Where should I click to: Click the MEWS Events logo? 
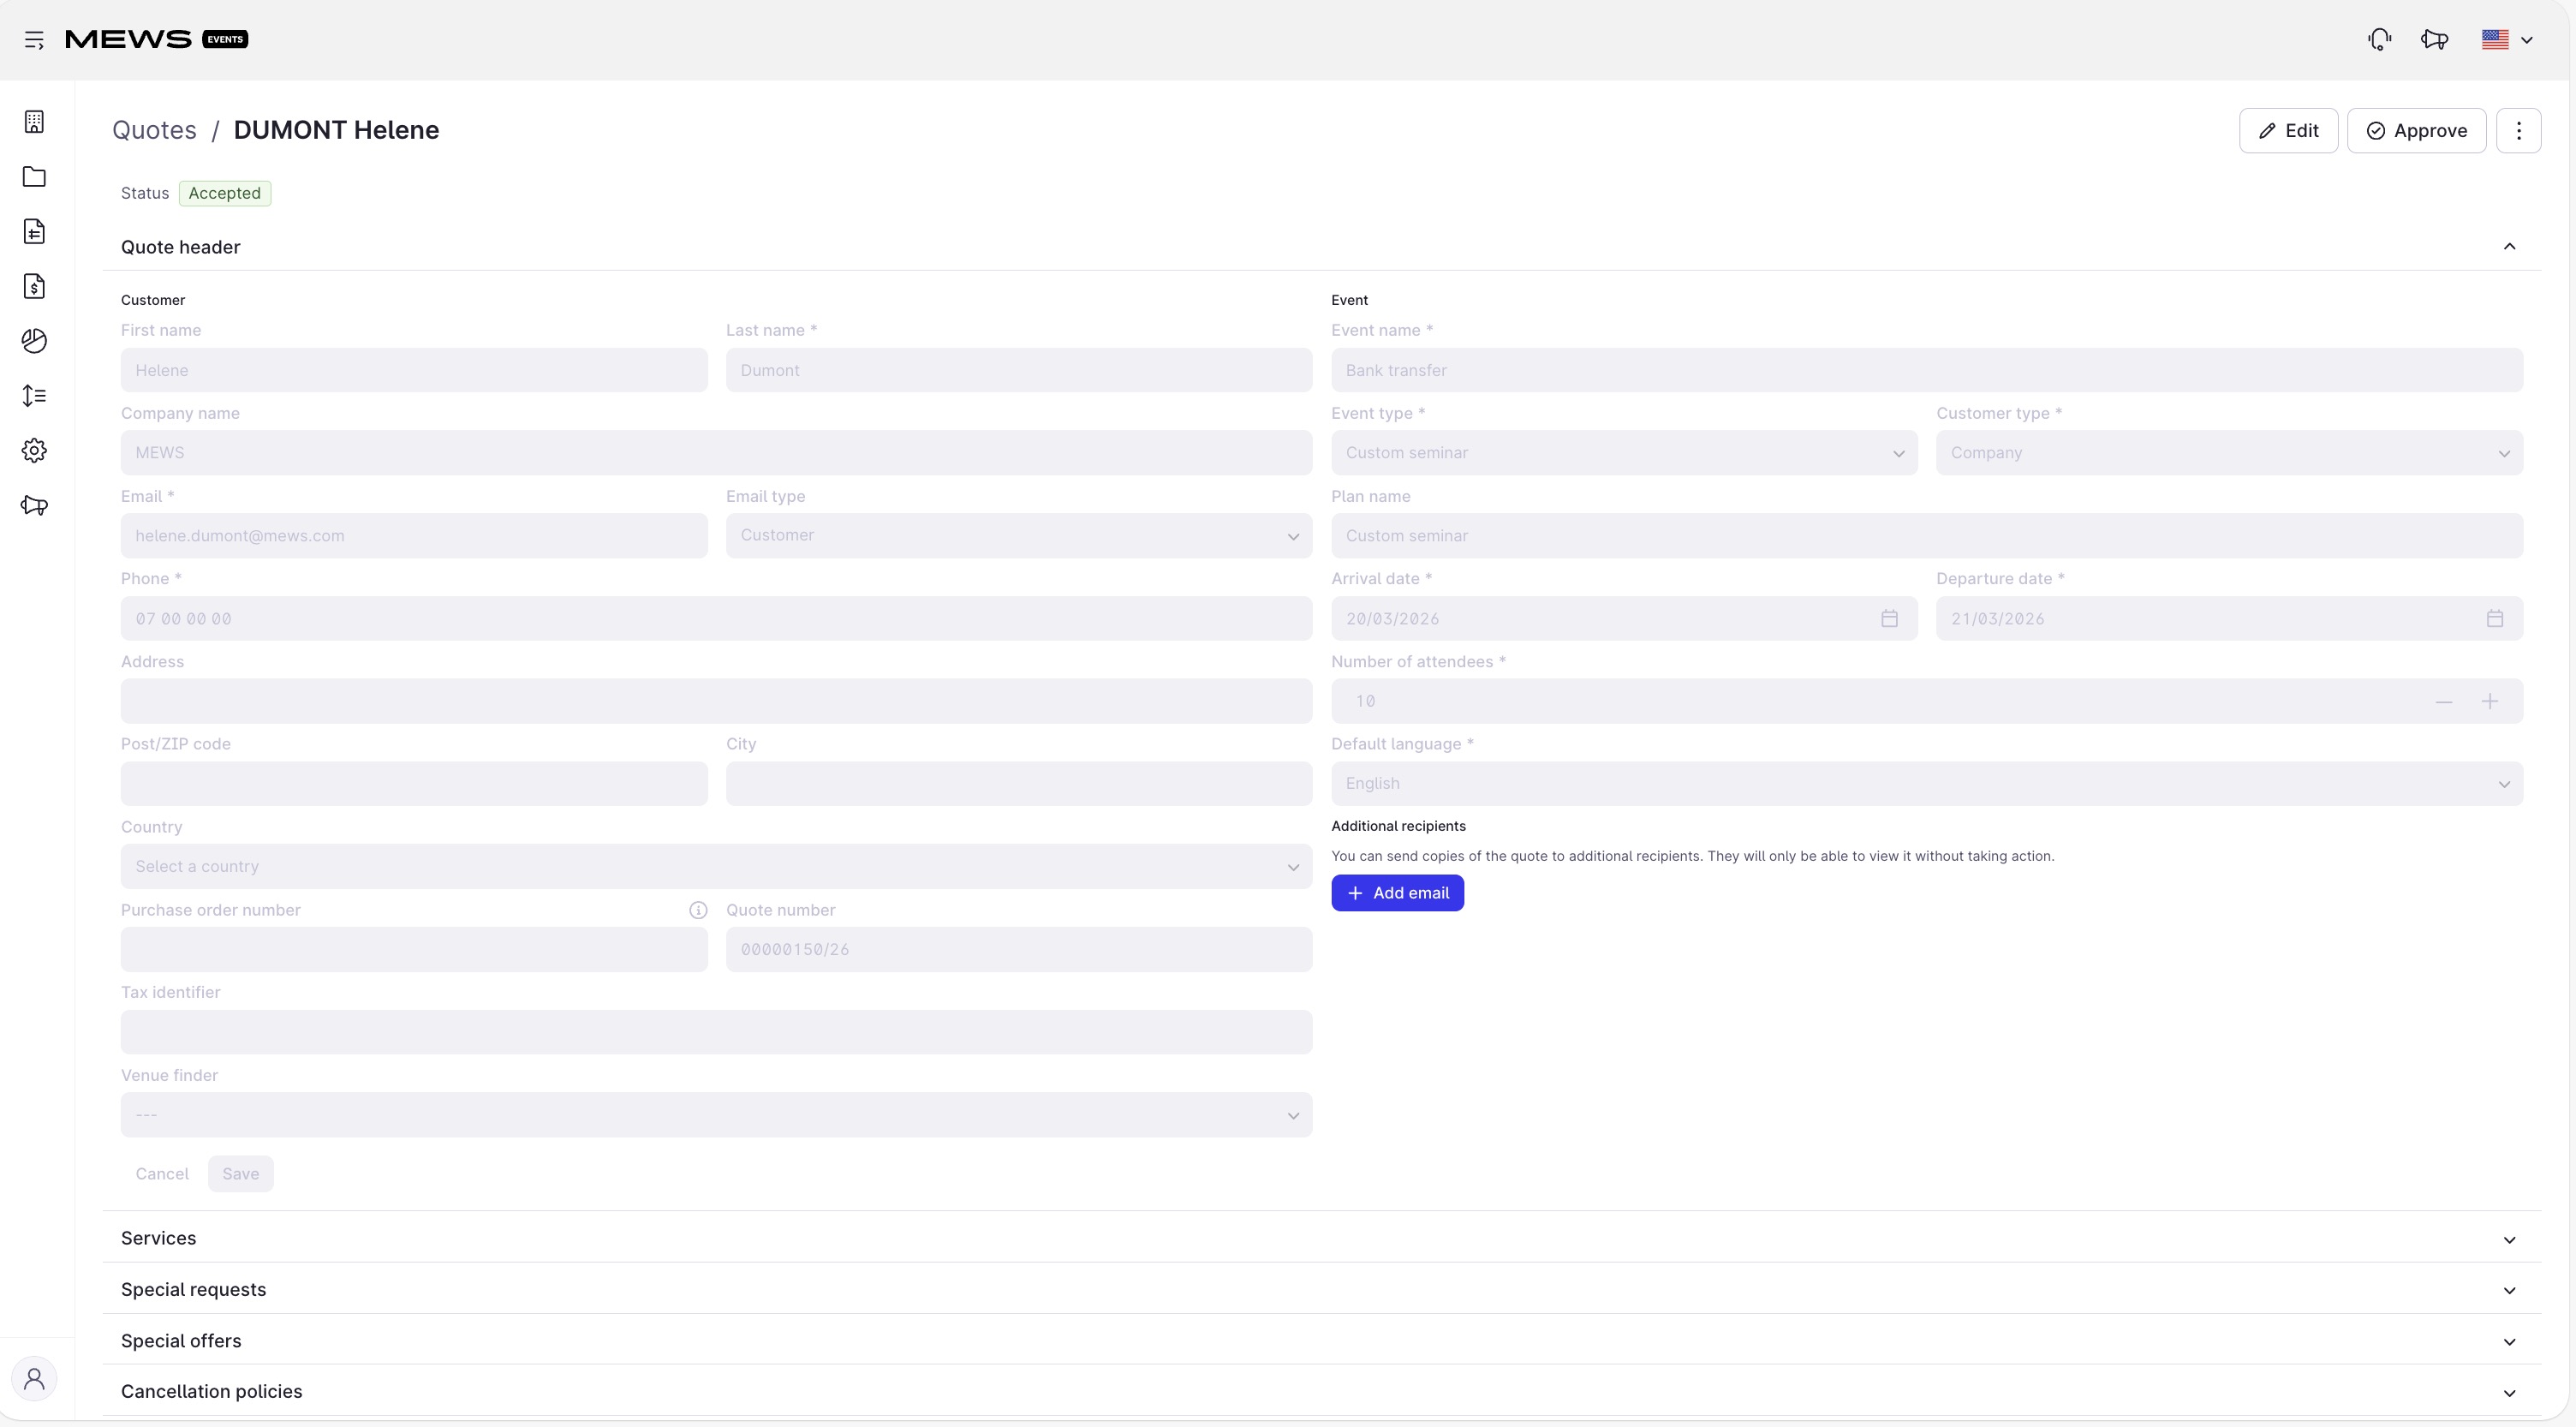click(x=156, y=39)
